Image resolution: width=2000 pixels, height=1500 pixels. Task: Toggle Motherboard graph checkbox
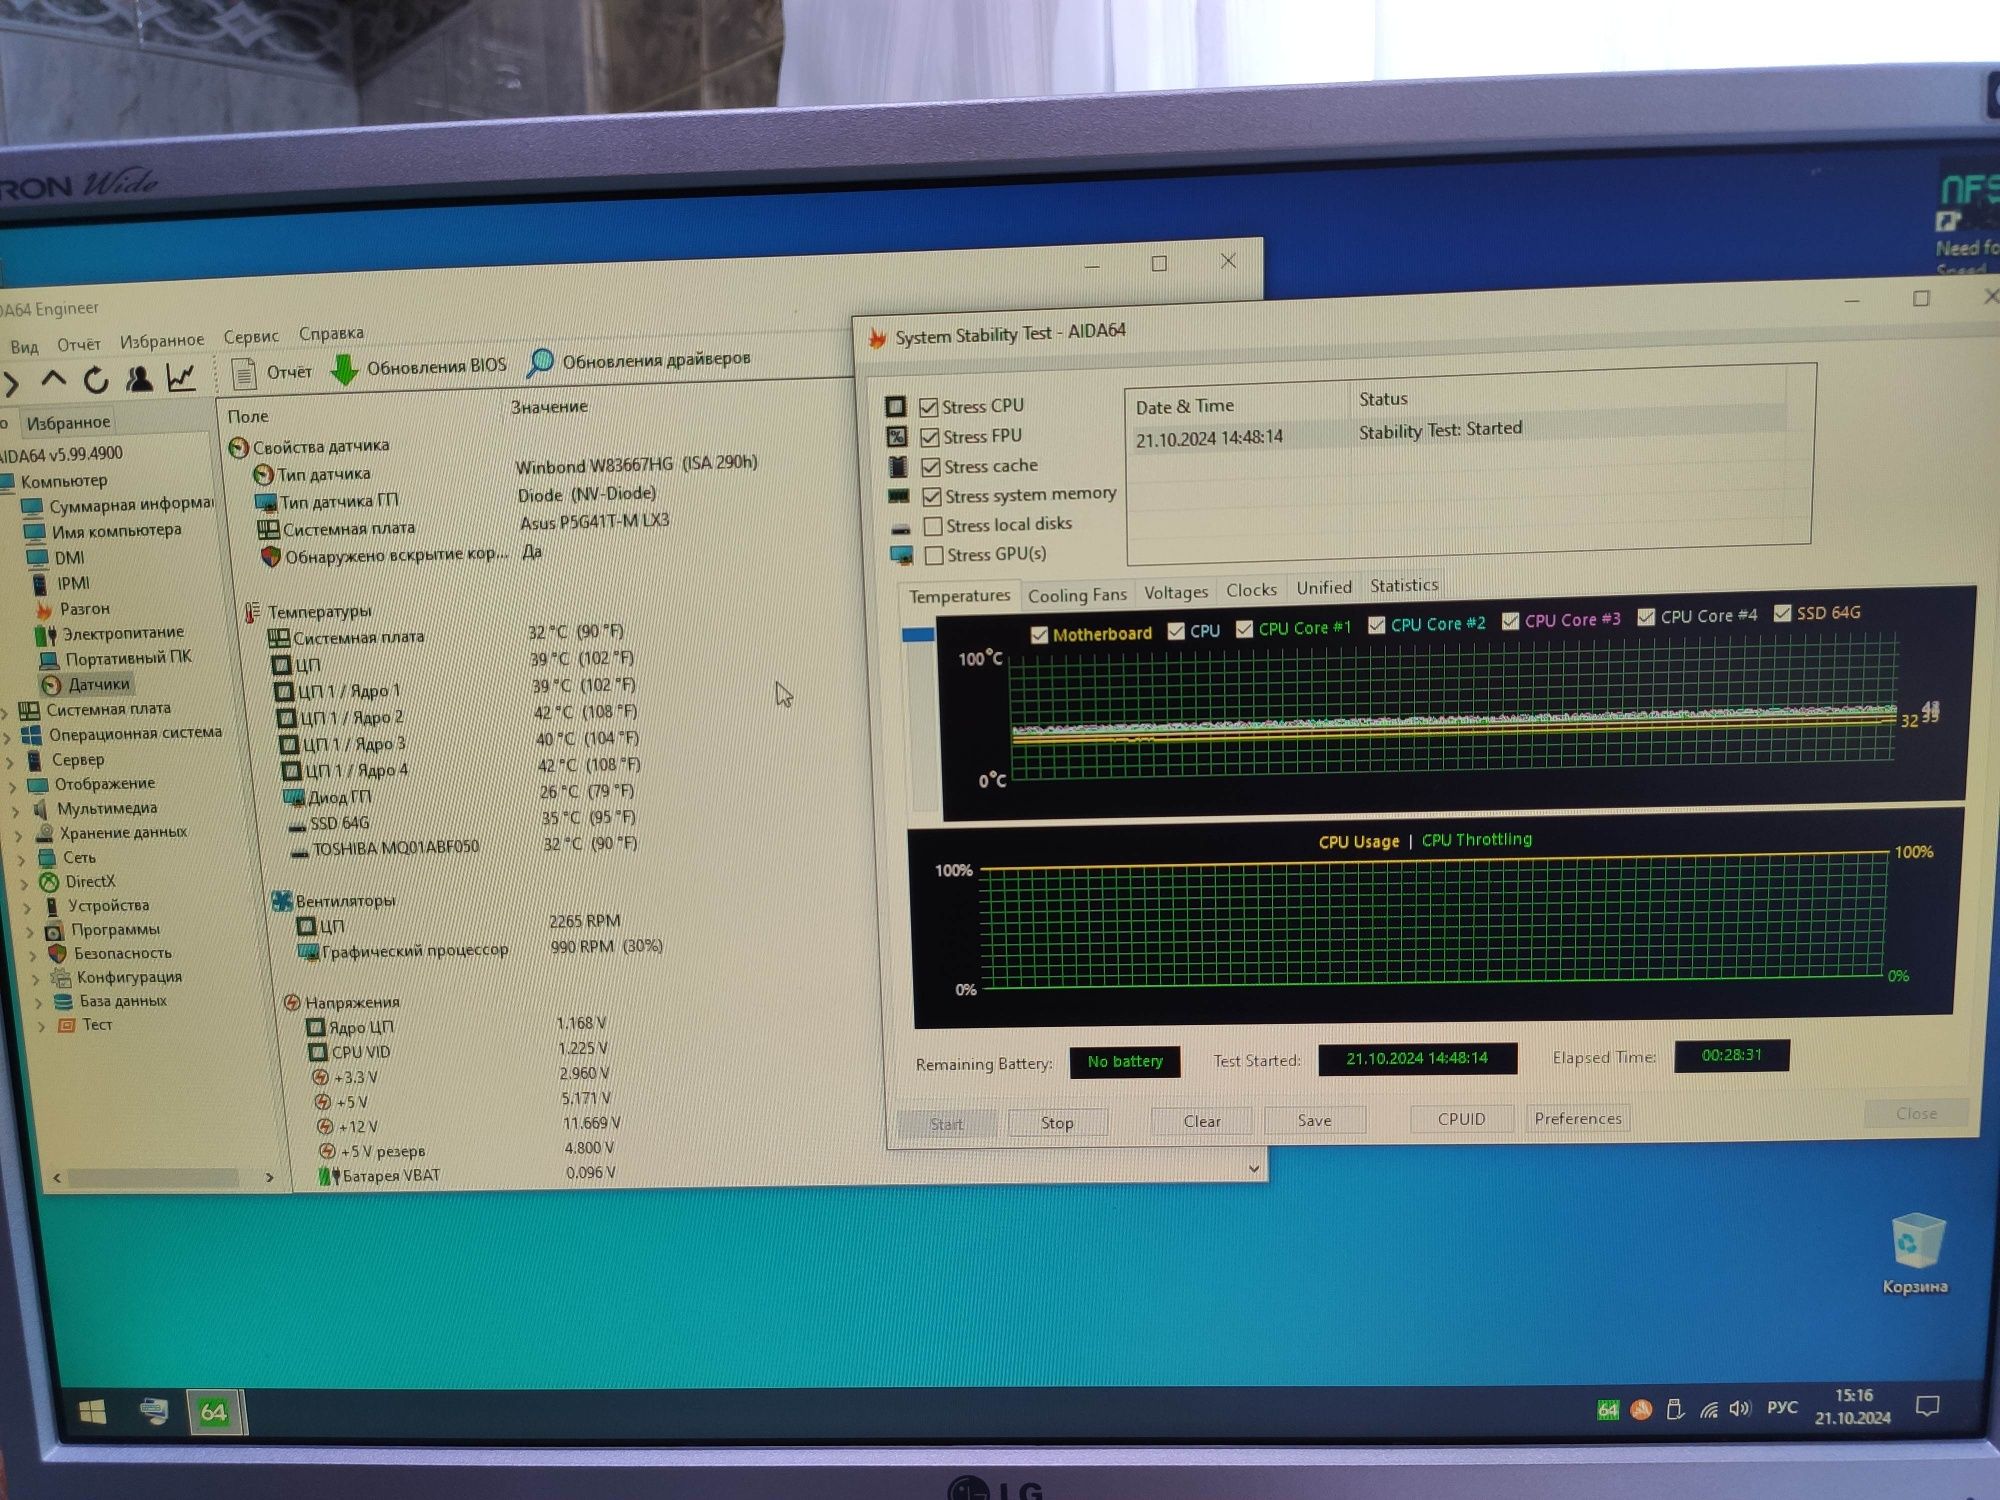[1039, 635]
